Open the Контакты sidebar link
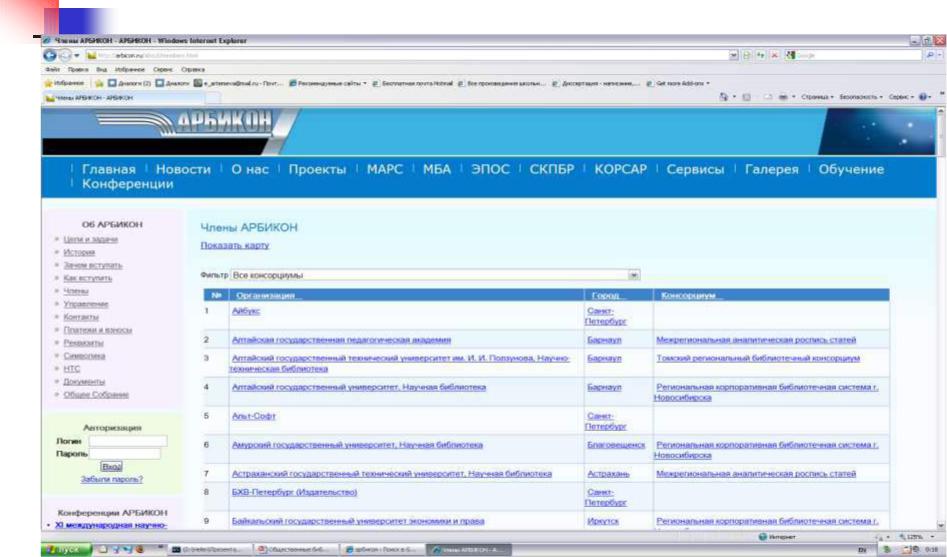 click(x=81, y=317)
